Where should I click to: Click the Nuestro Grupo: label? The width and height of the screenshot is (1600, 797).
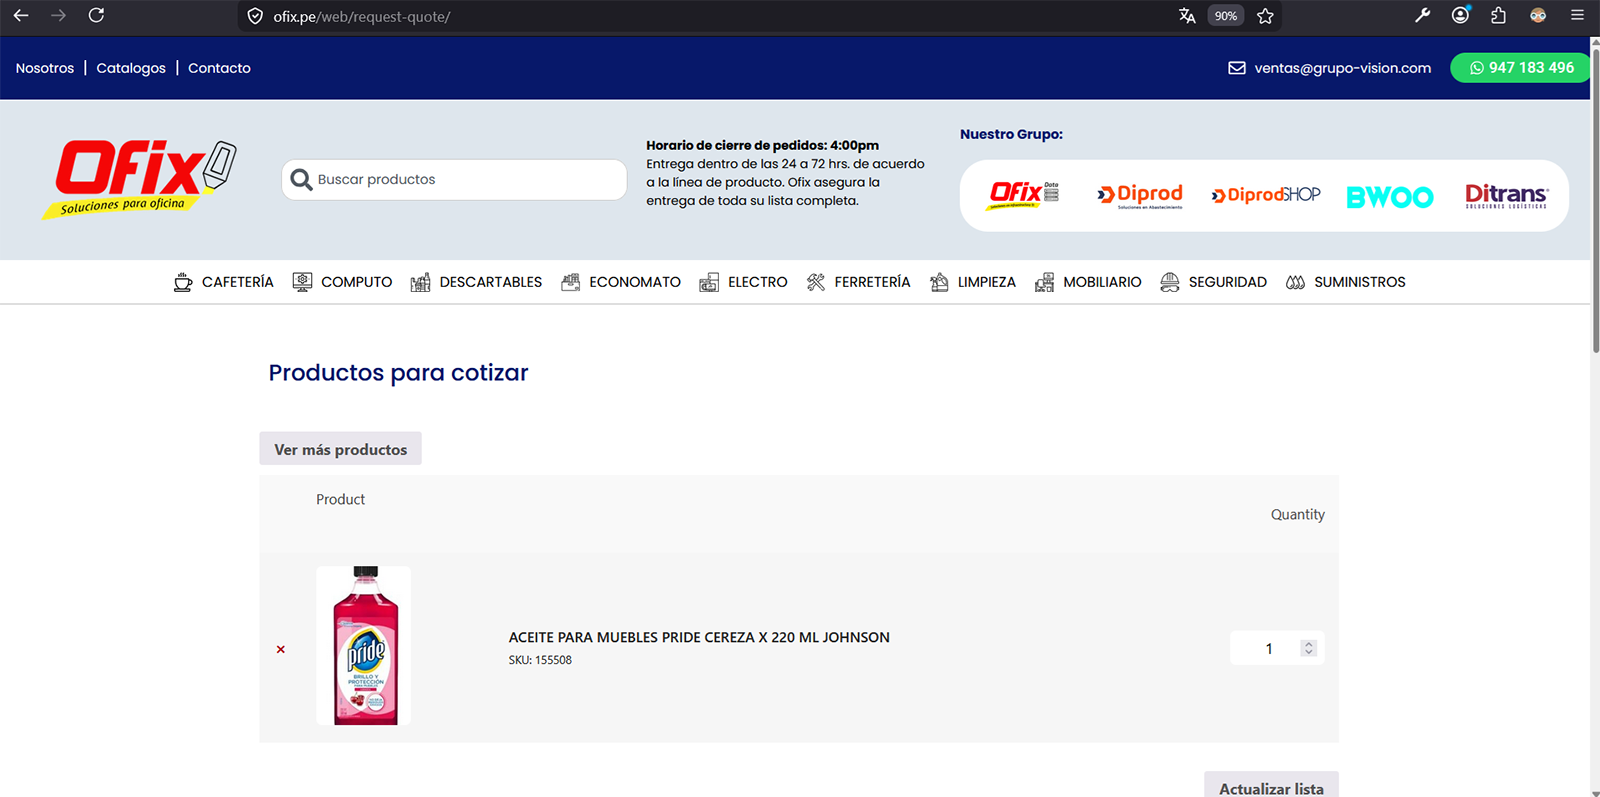[1011, 134]
